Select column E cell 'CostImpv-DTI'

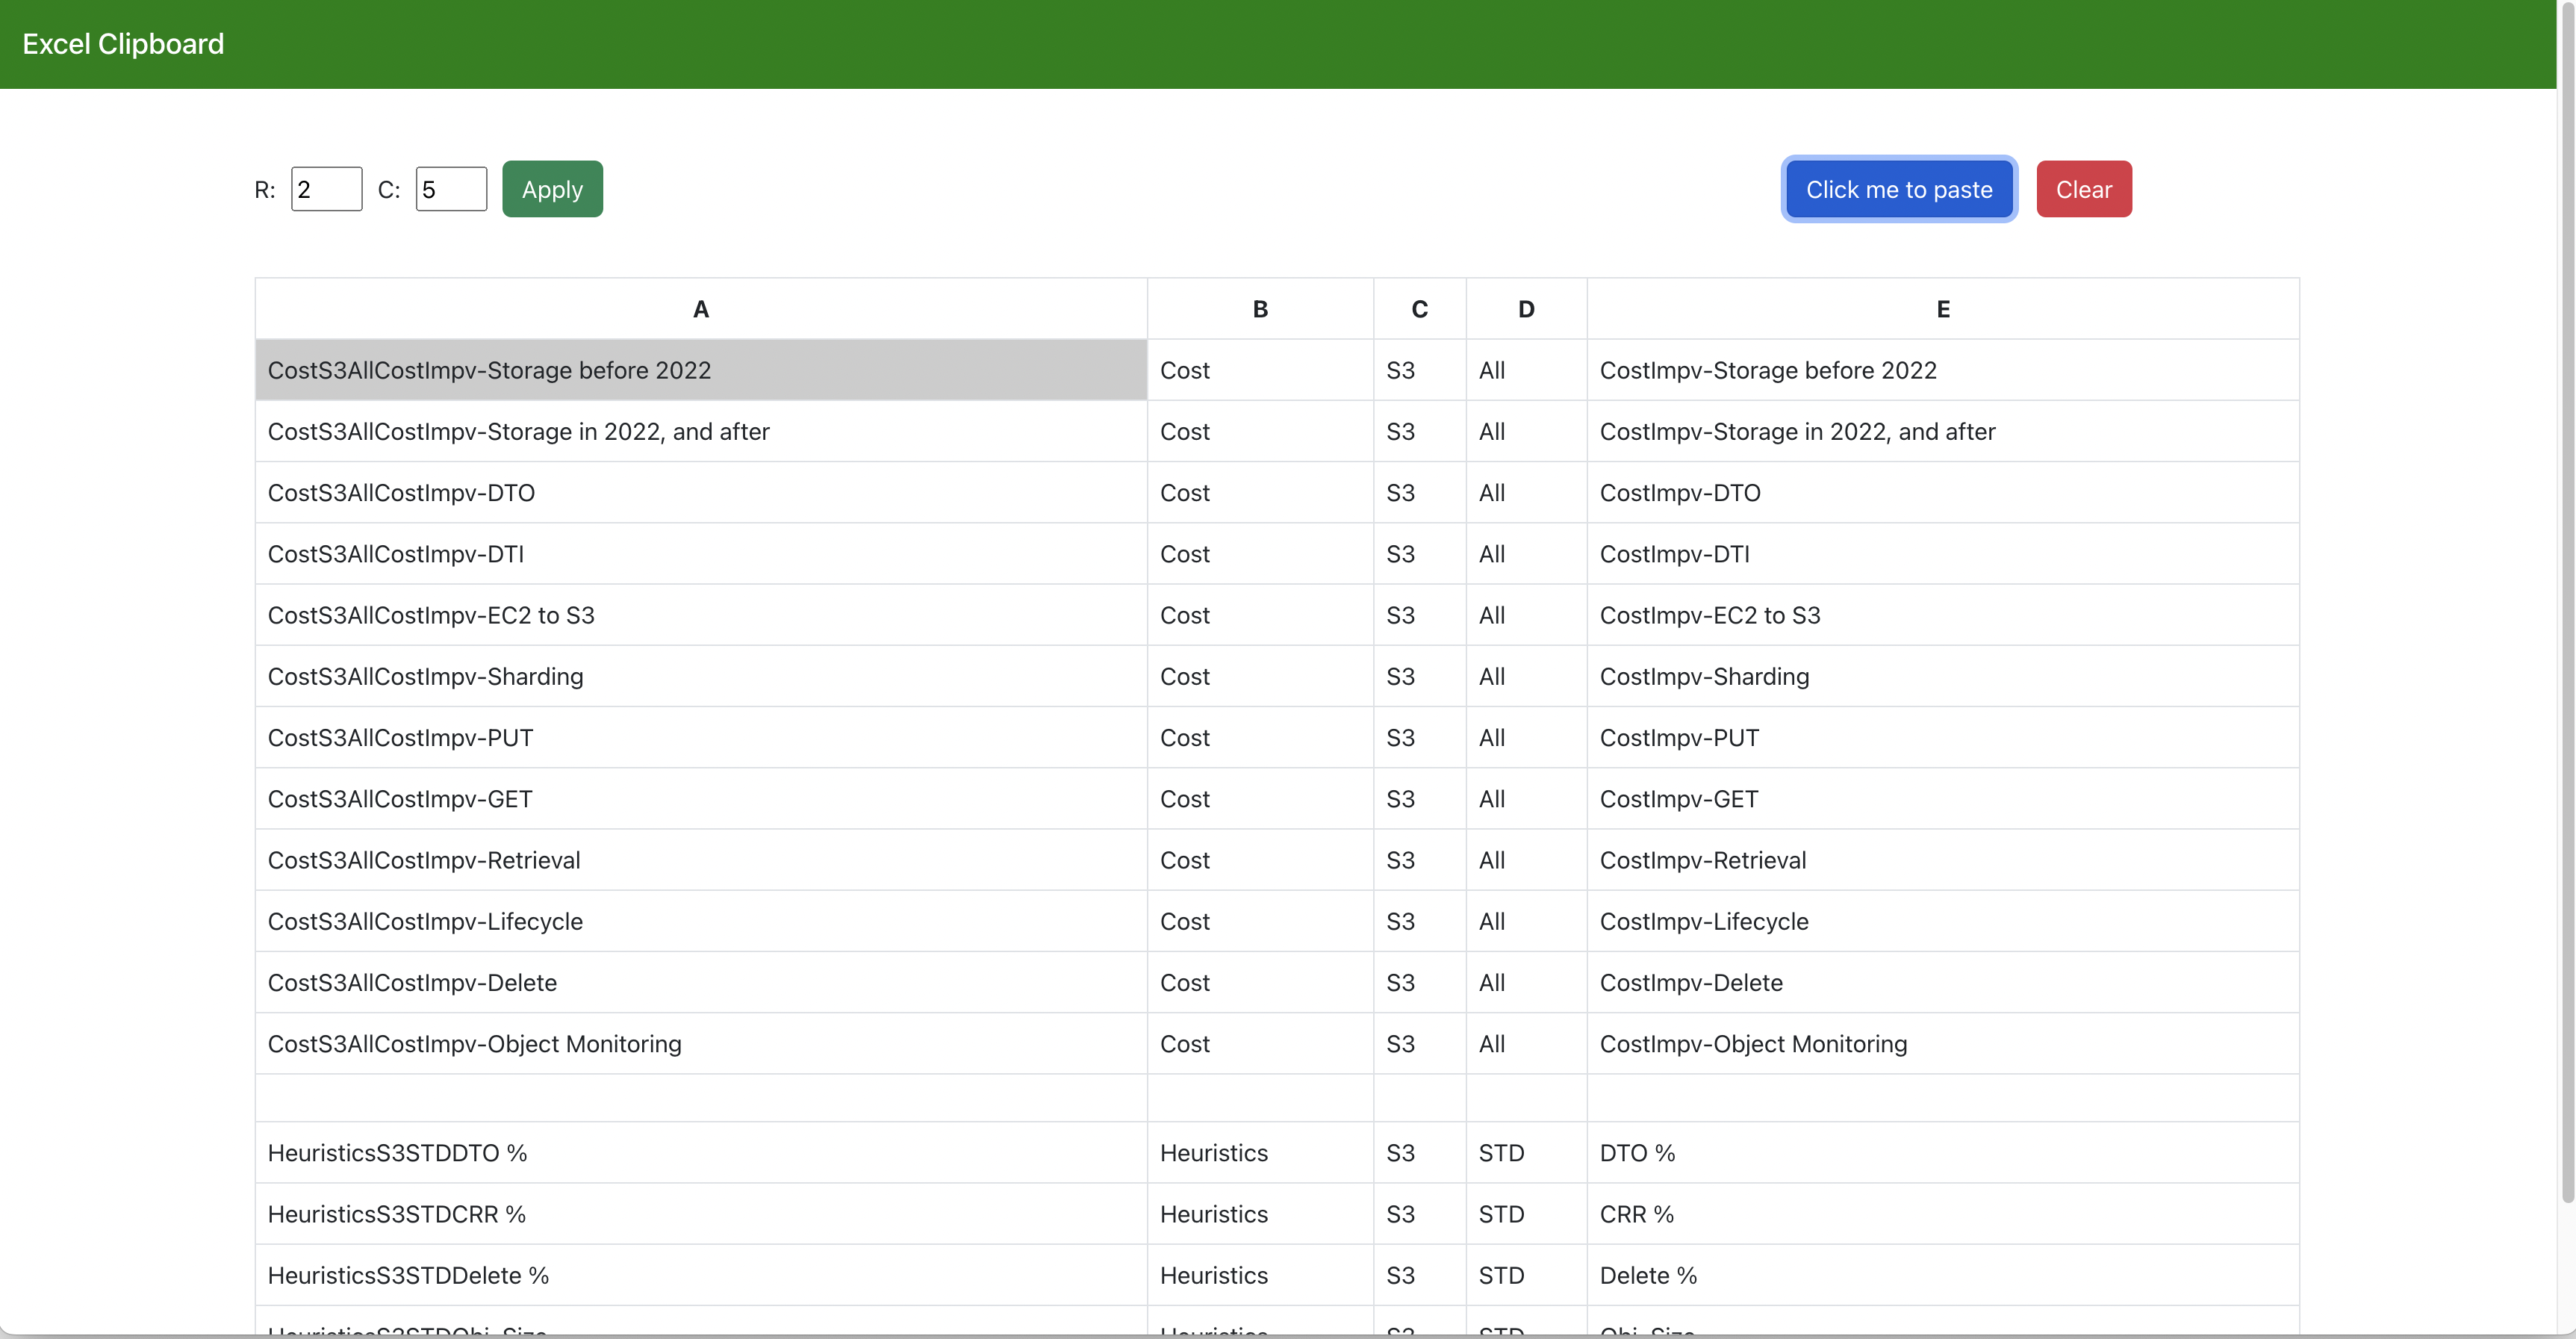click(1943, 554)
